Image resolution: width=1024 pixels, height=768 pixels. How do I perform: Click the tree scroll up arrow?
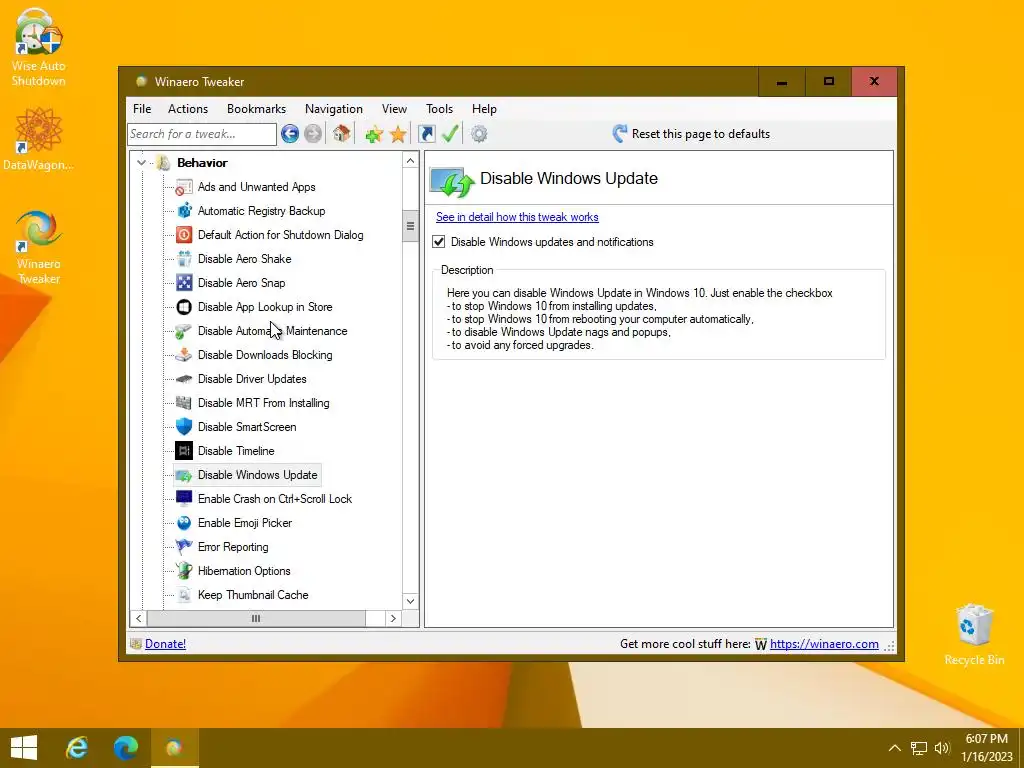(410, 161)
